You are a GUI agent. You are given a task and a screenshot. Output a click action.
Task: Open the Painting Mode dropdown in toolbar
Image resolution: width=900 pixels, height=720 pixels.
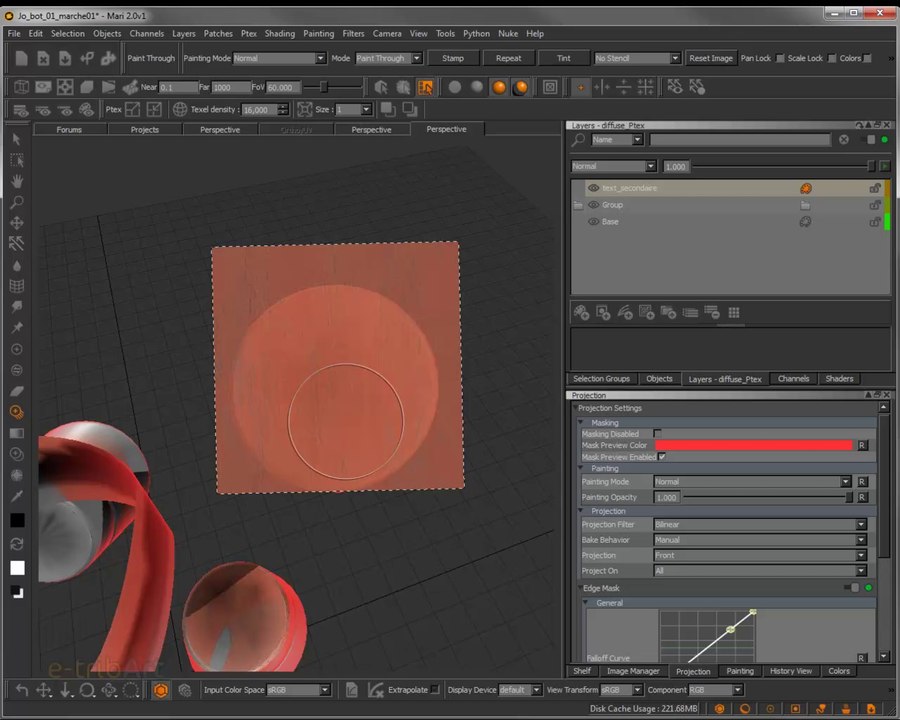(279, 58)
